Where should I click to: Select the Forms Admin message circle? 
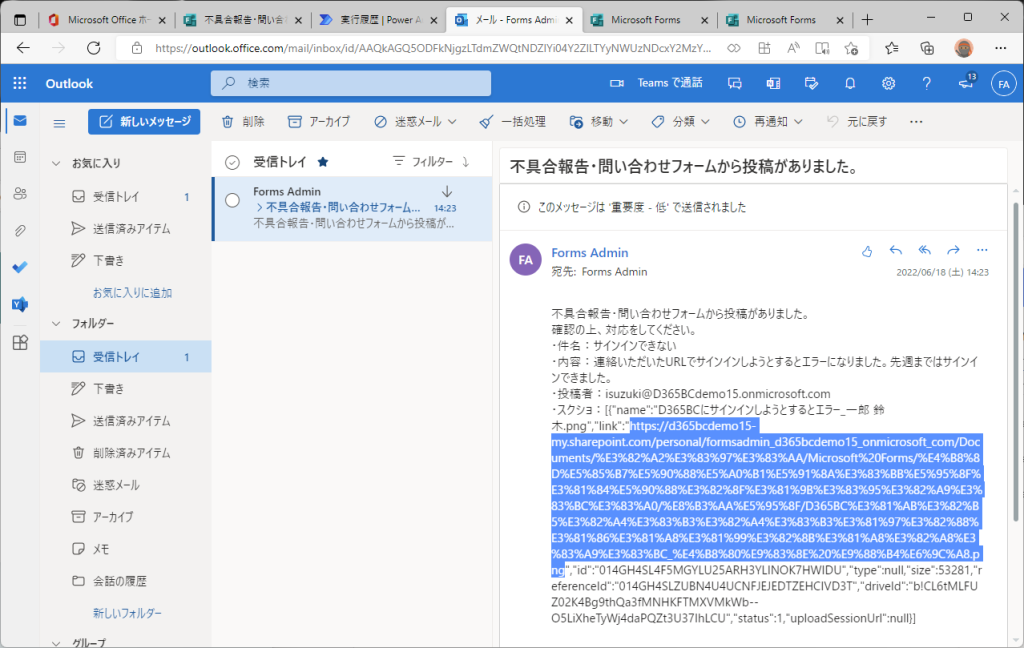tap(232, 201)
